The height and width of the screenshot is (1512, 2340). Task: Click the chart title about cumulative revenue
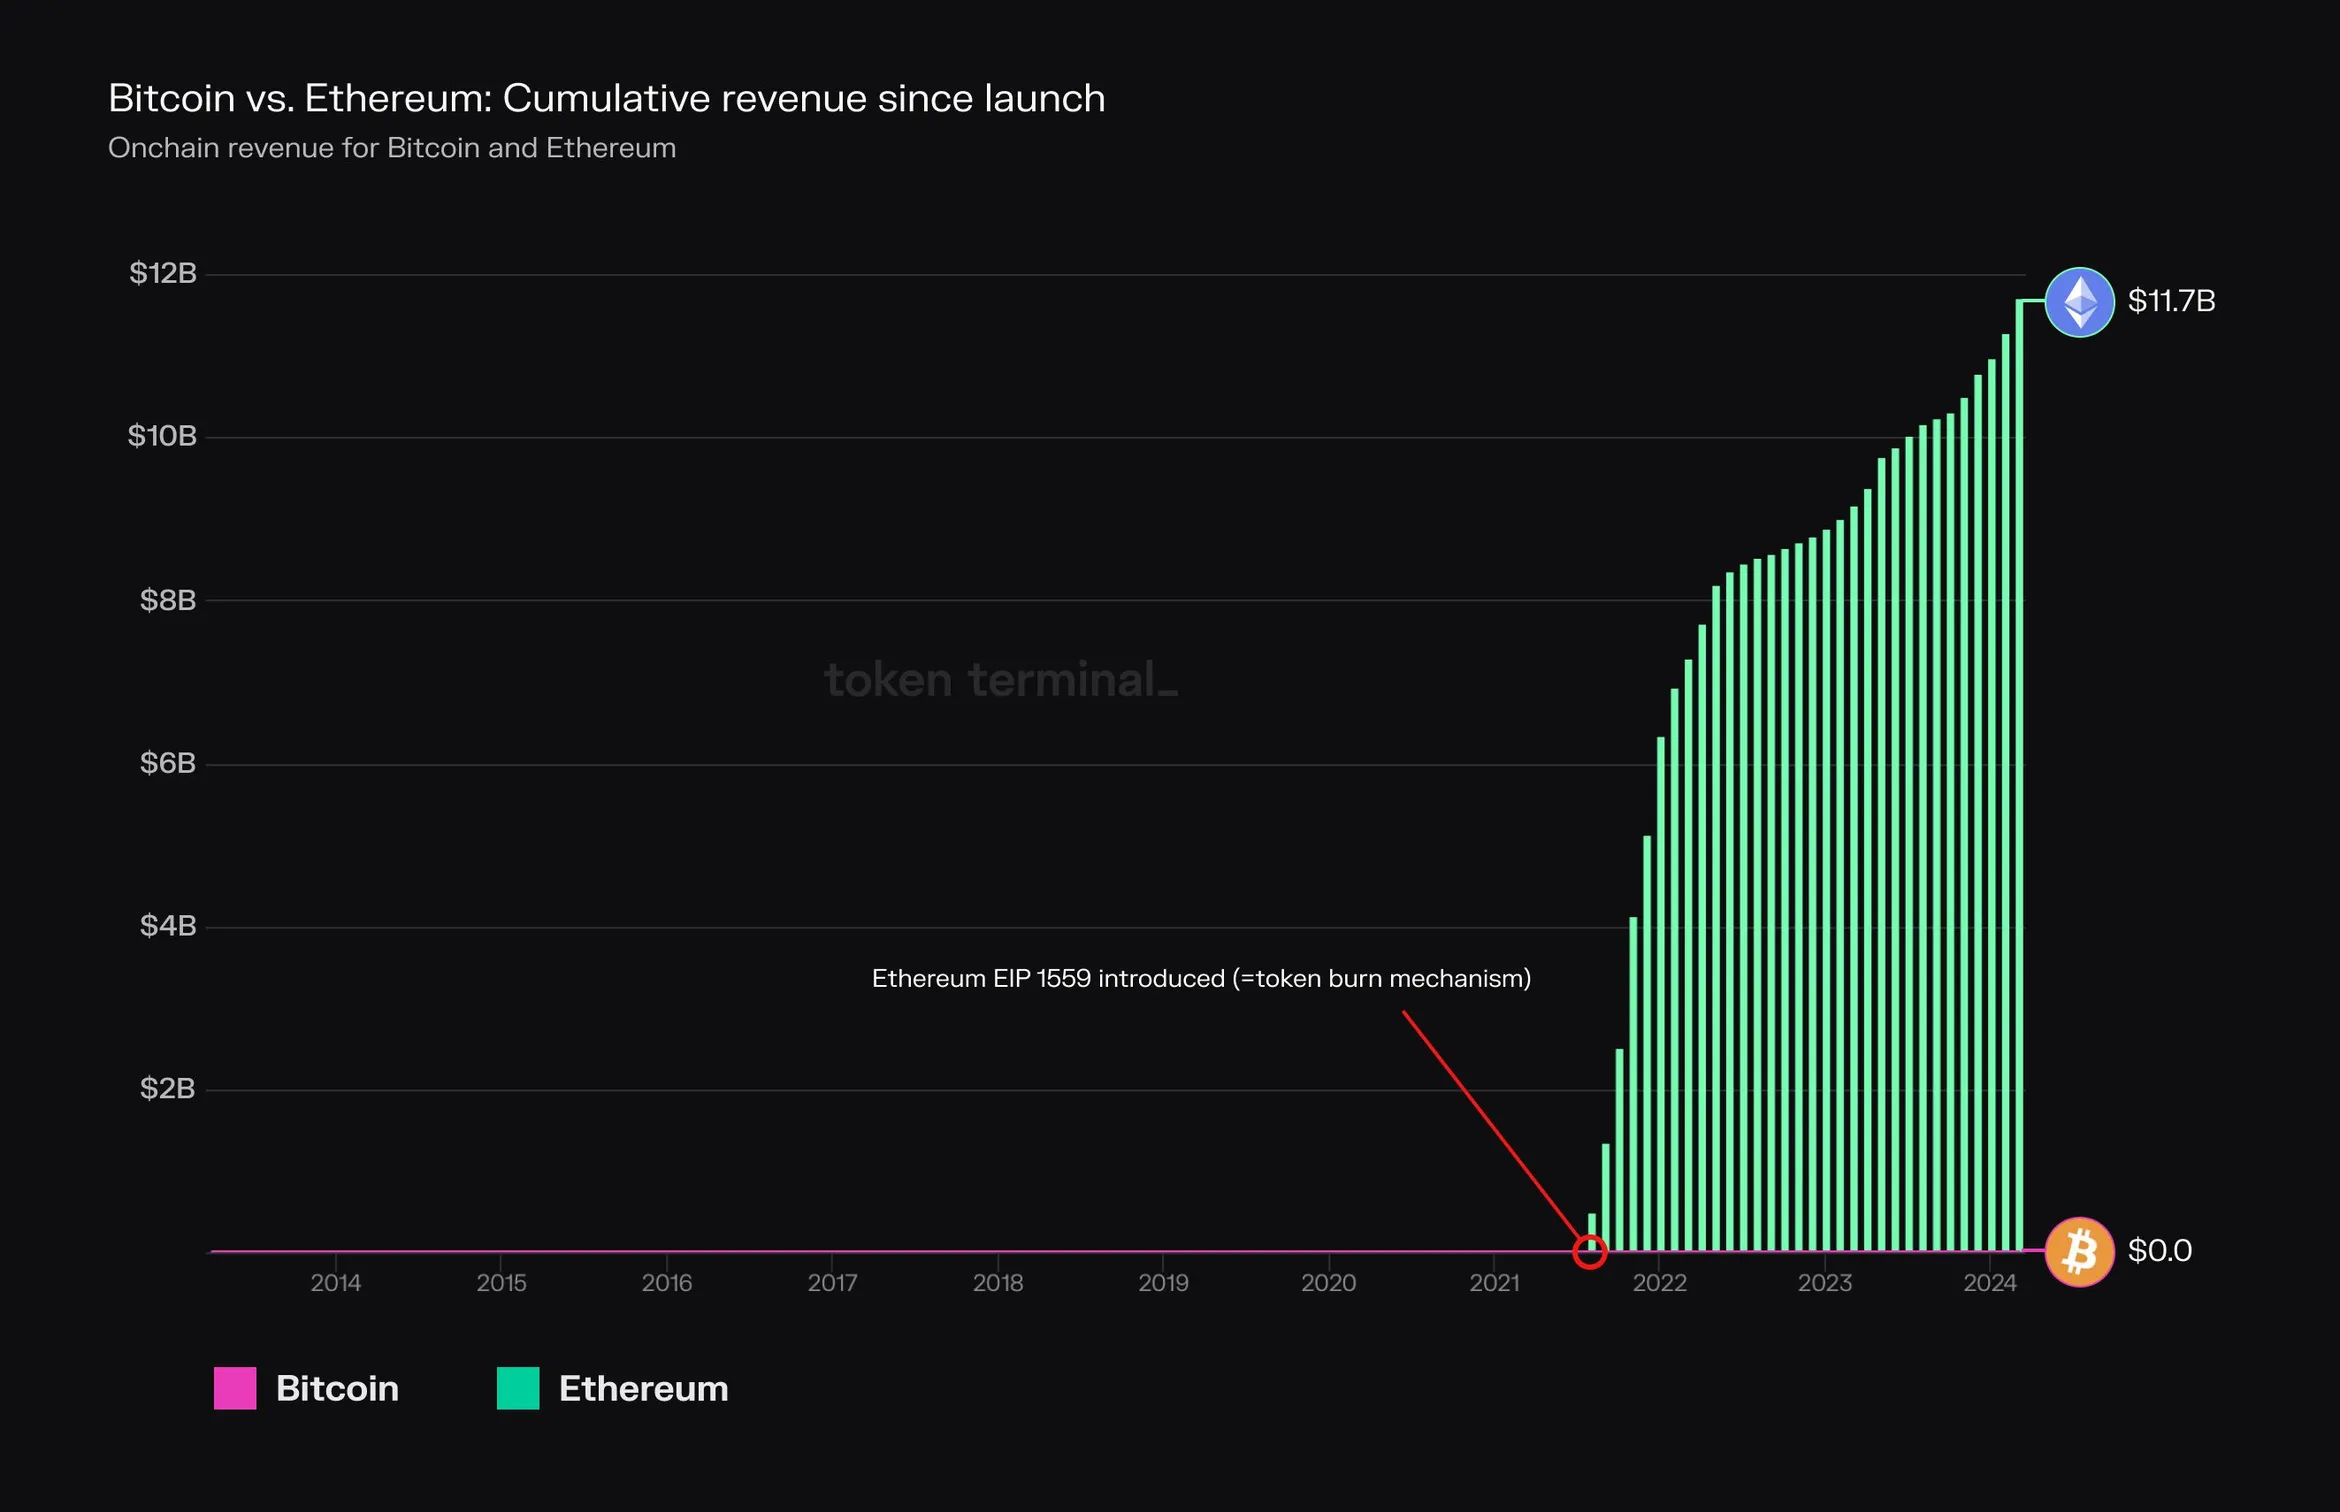(x=606, y=98)
